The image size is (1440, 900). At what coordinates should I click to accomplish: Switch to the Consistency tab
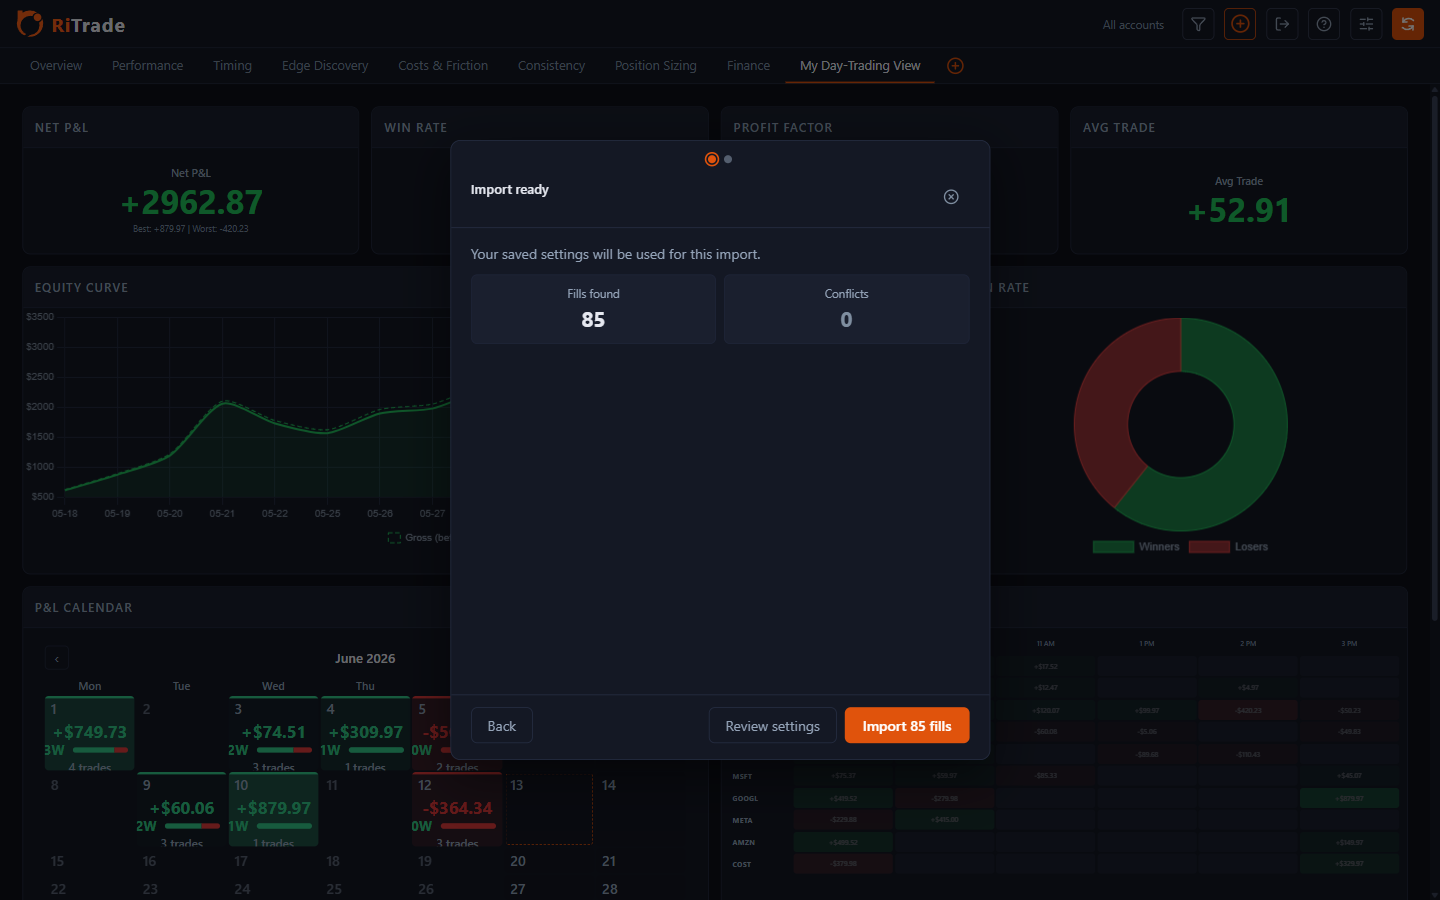(x=551, y=66)
